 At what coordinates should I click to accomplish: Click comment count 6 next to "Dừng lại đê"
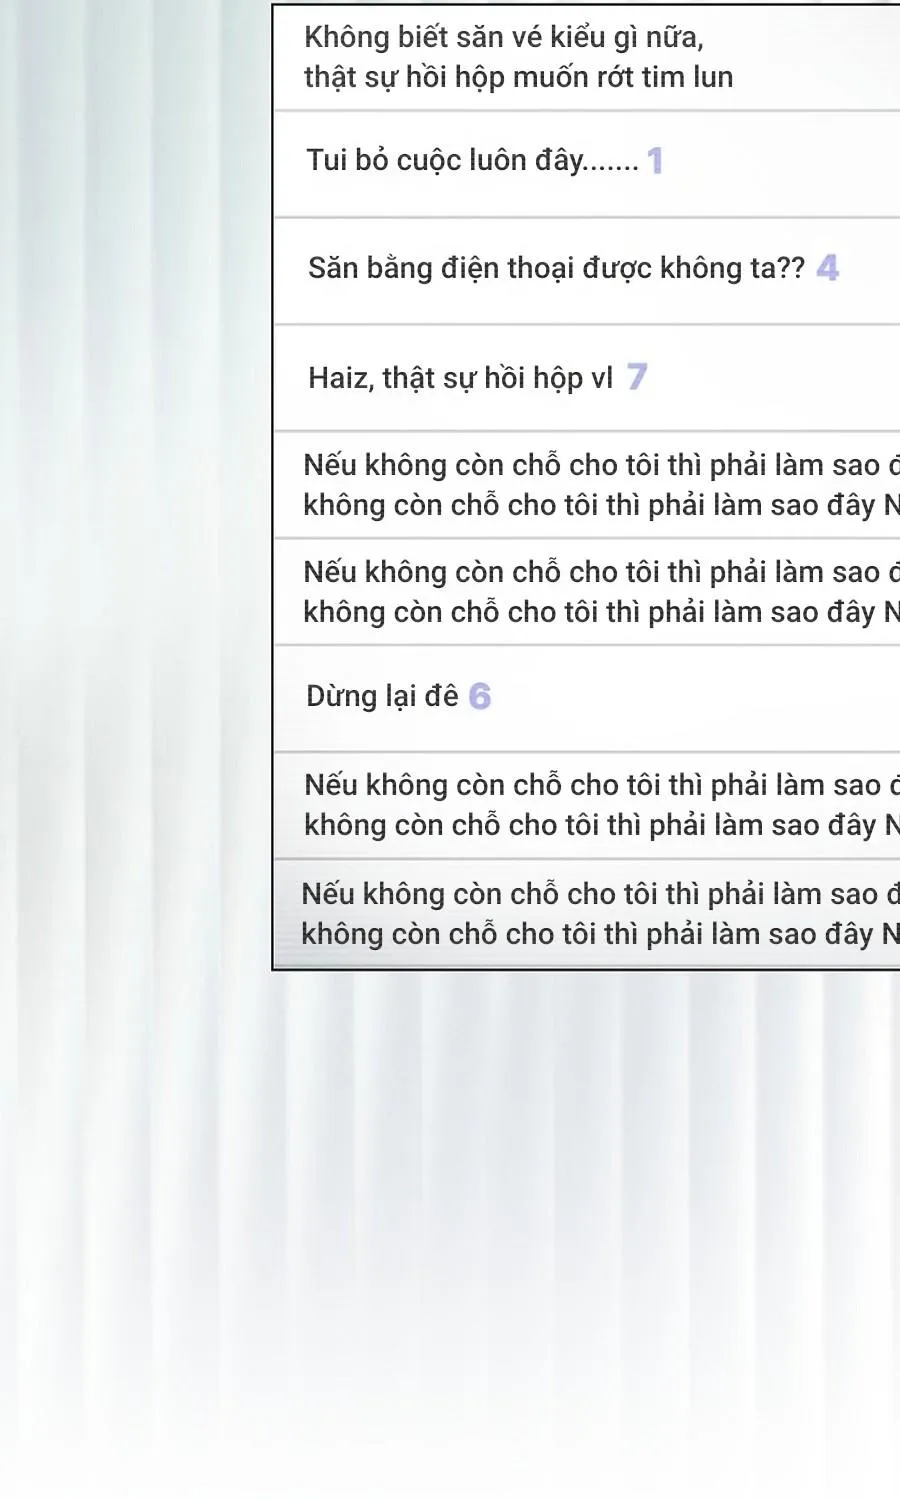(x=480, y=696)
